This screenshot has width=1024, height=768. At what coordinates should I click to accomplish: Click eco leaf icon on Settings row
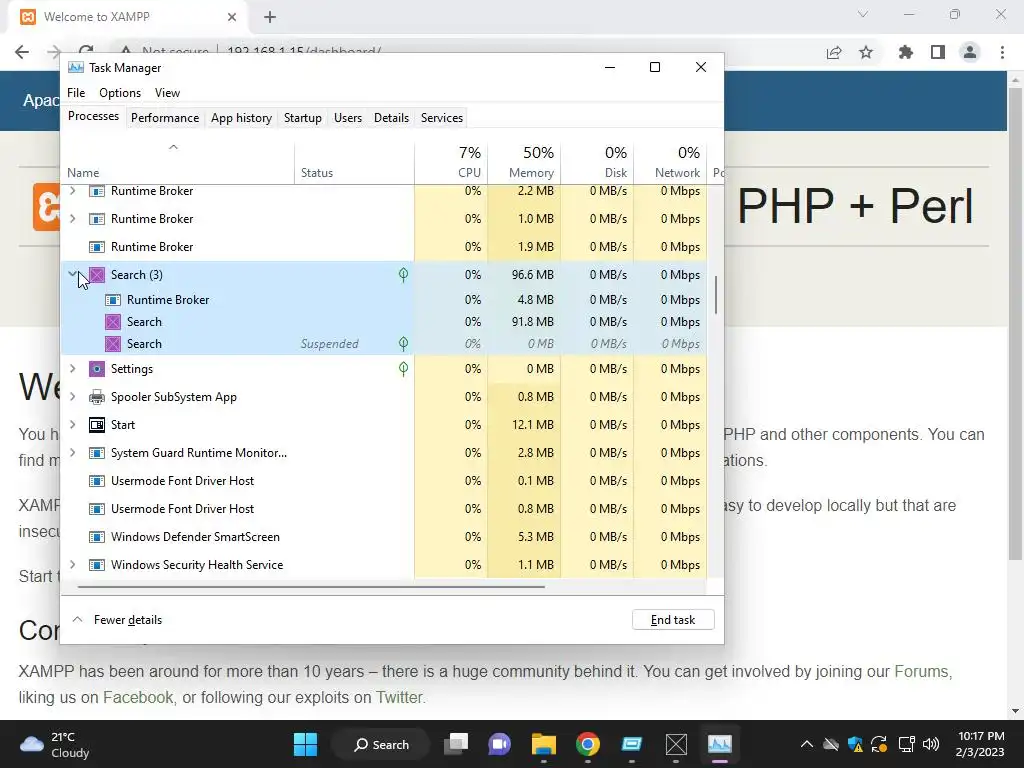[404, 369]
